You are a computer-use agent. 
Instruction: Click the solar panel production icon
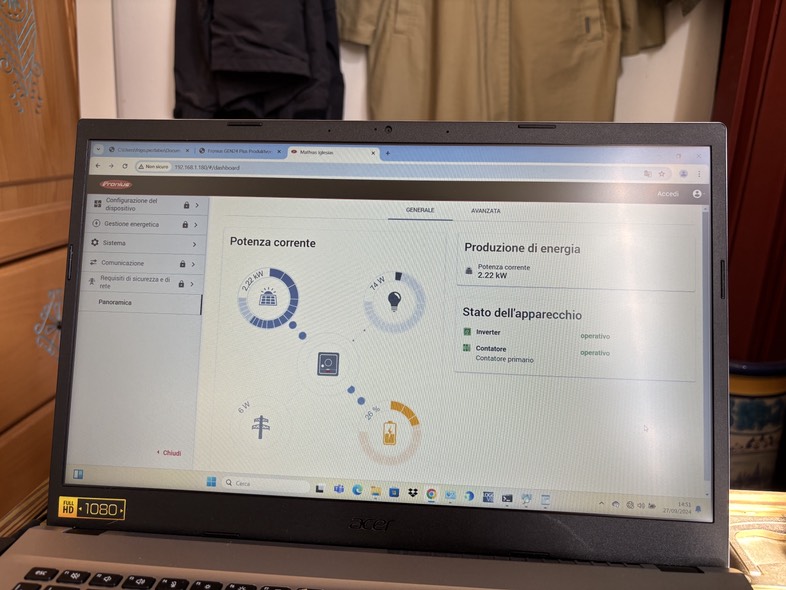coord(268,298)
